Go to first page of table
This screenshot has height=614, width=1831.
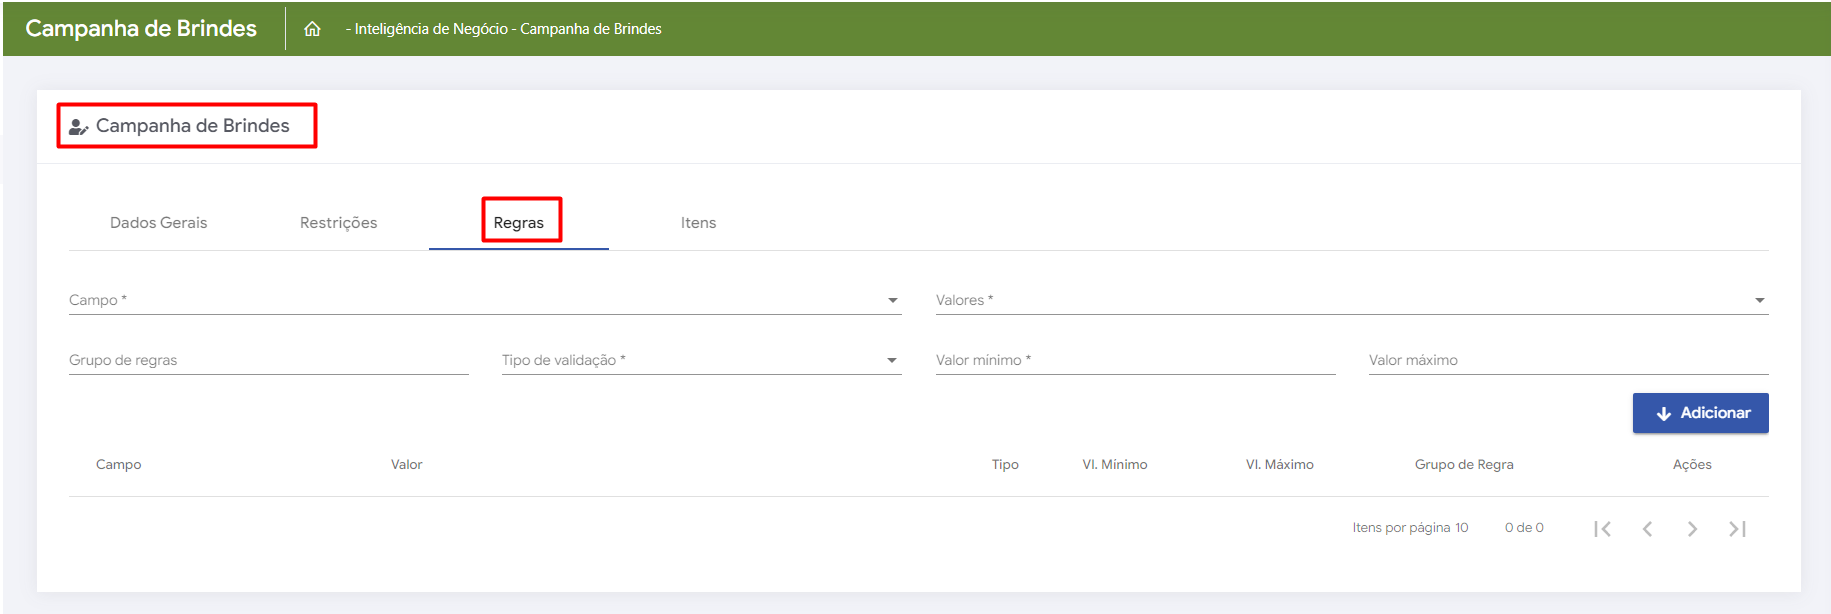[x=1602, y=529]
